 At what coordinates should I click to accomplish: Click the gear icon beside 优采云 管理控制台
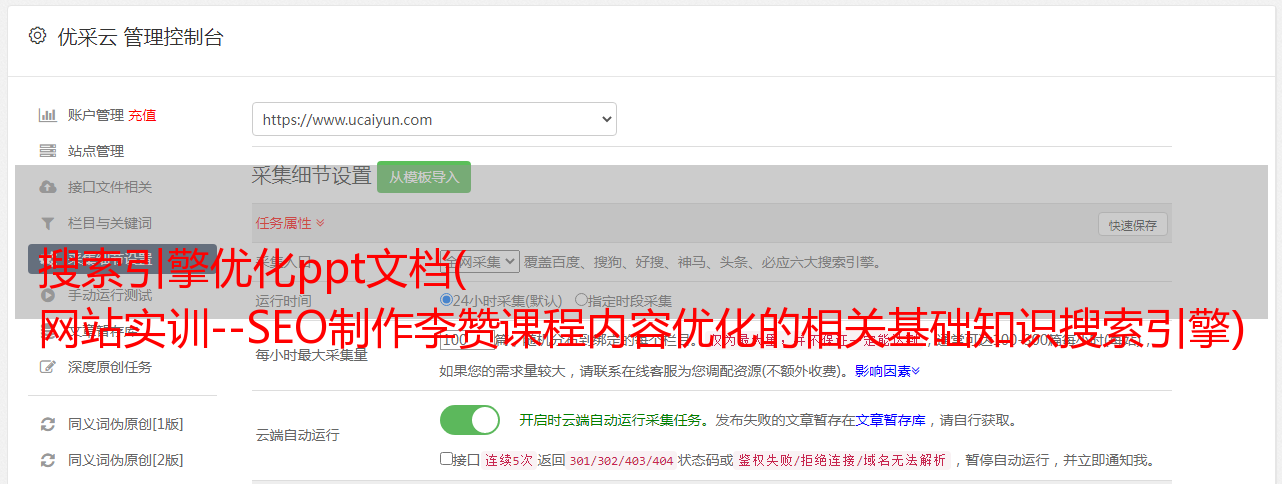(x=37, y=37)
